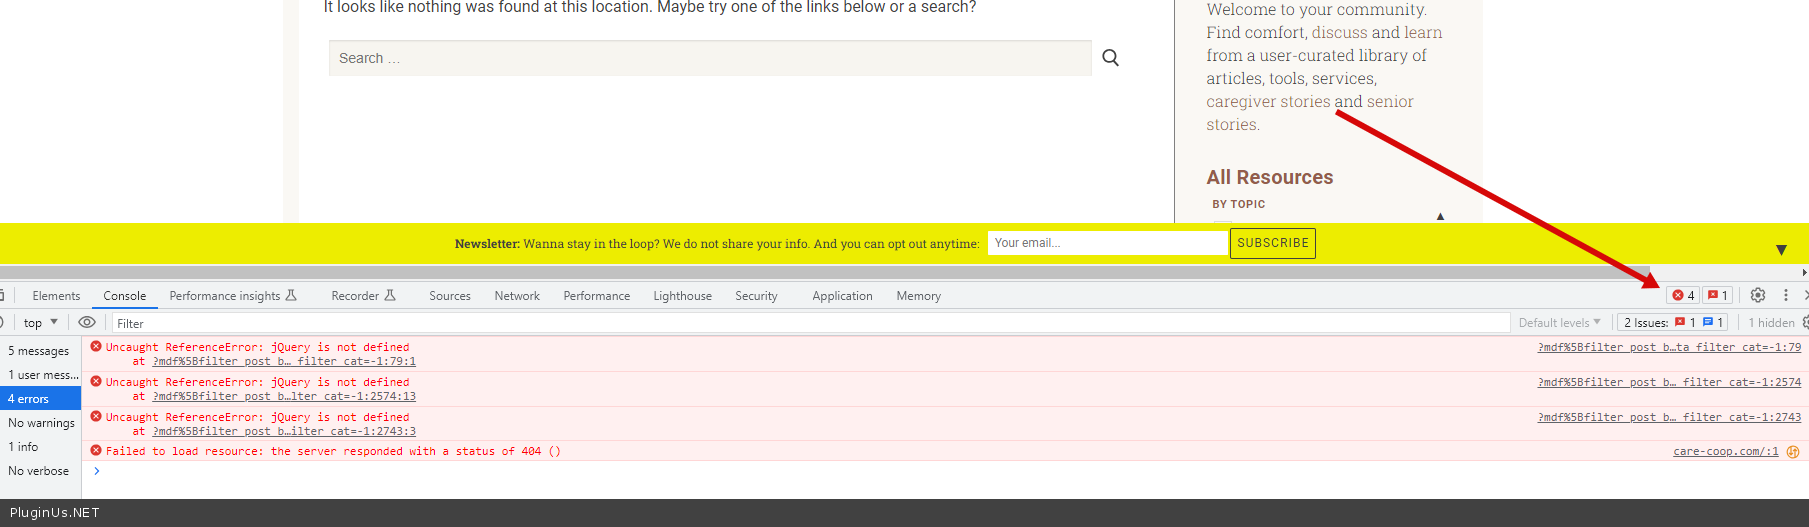Select the 4 errors sidebar filter

(40, 399)
